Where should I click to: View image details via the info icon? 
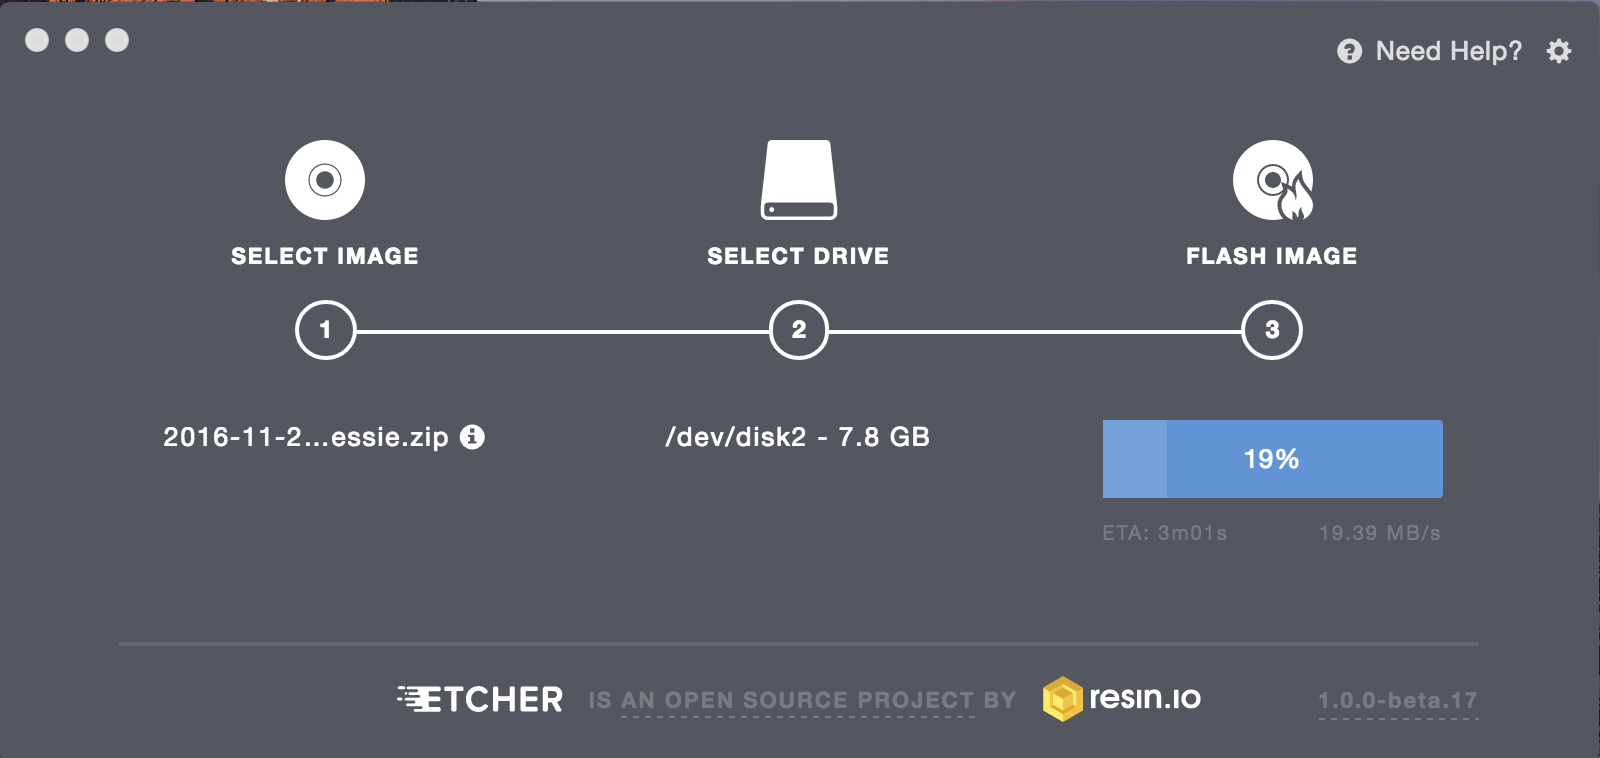pos(474,437)
